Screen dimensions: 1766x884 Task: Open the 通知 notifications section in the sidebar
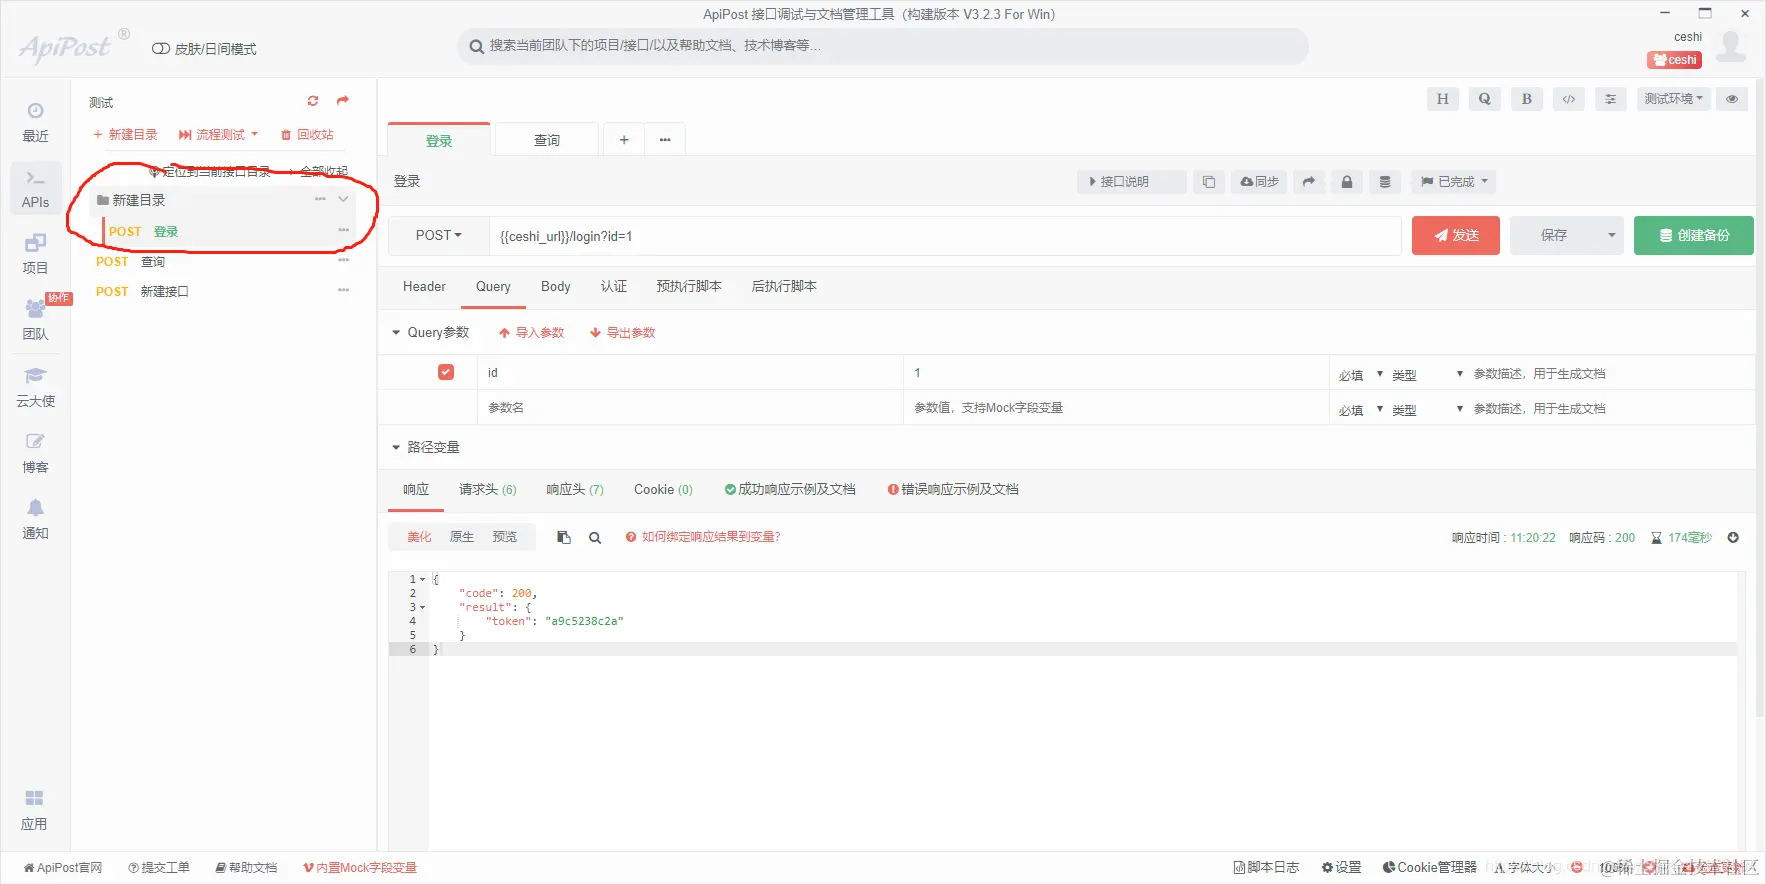[x=35, y=519]
